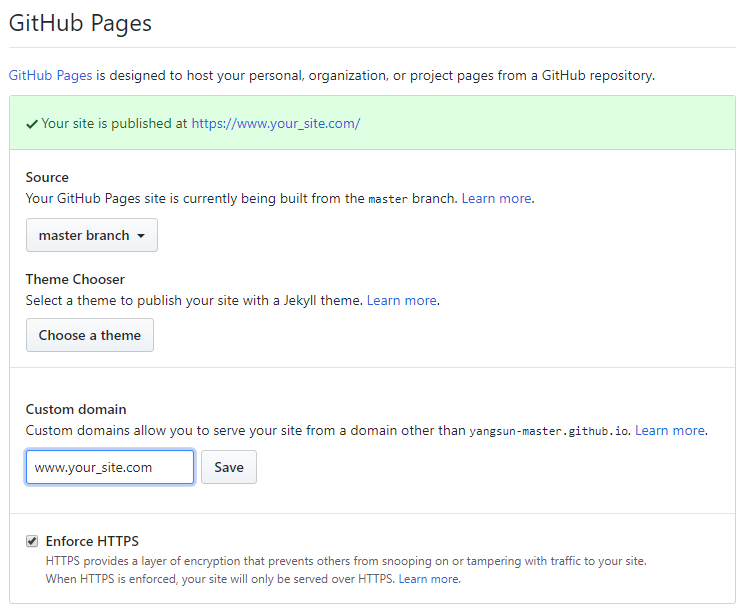
Task: Click the Source section heading
Action: 47,177
